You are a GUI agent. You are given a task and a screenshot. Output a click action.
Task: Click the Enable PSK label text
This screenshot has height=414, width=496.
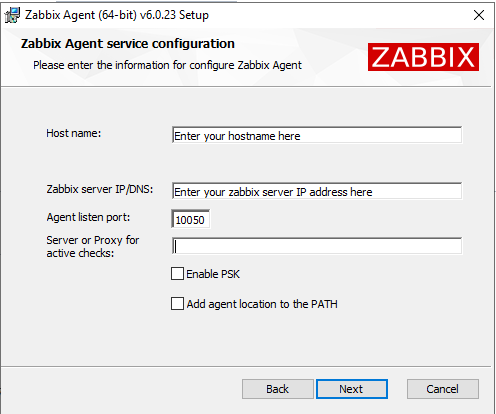point(213,274)
